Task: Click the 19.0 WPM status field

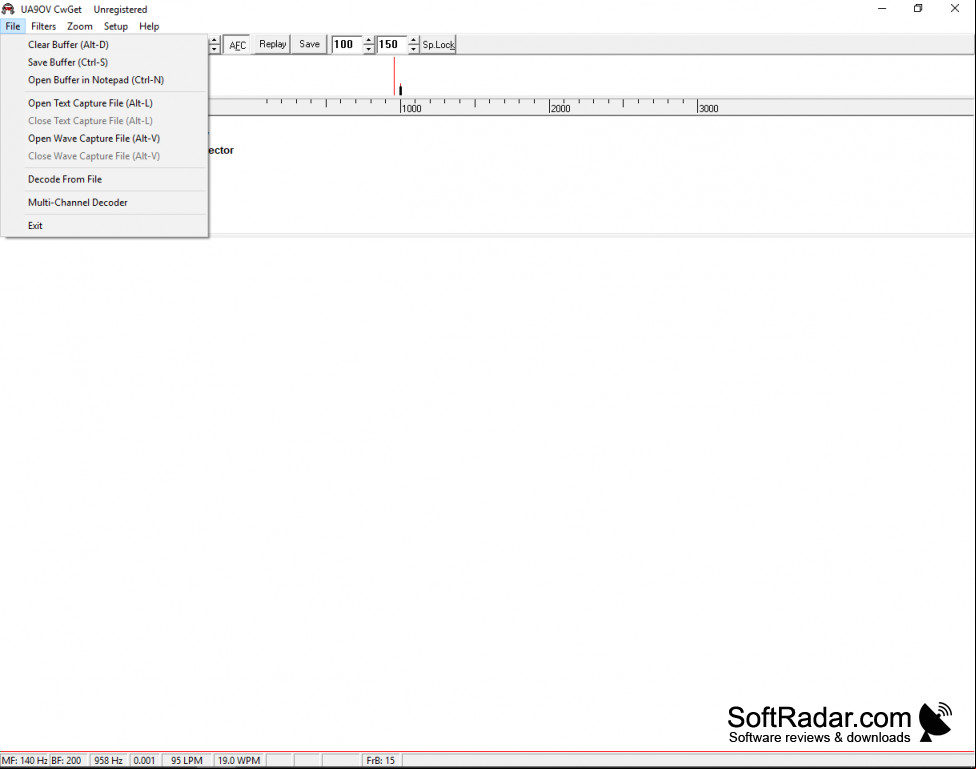Action: pos(239,760)
